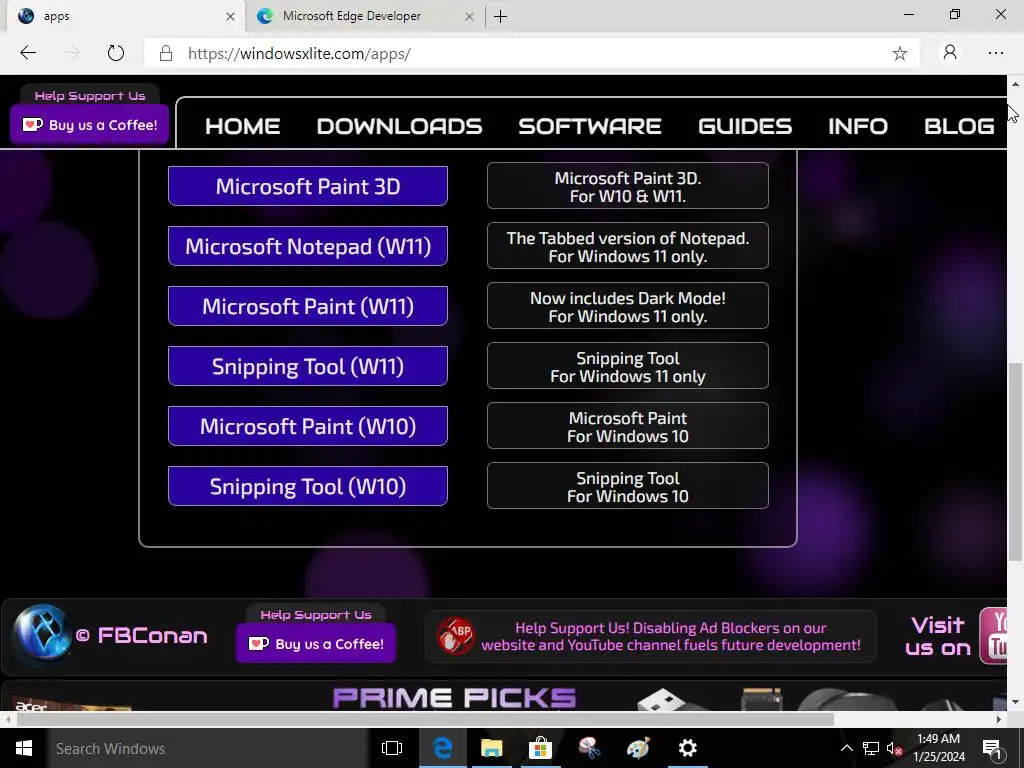Click the vertical page scrollbar thumb

tap(1015, 462)
